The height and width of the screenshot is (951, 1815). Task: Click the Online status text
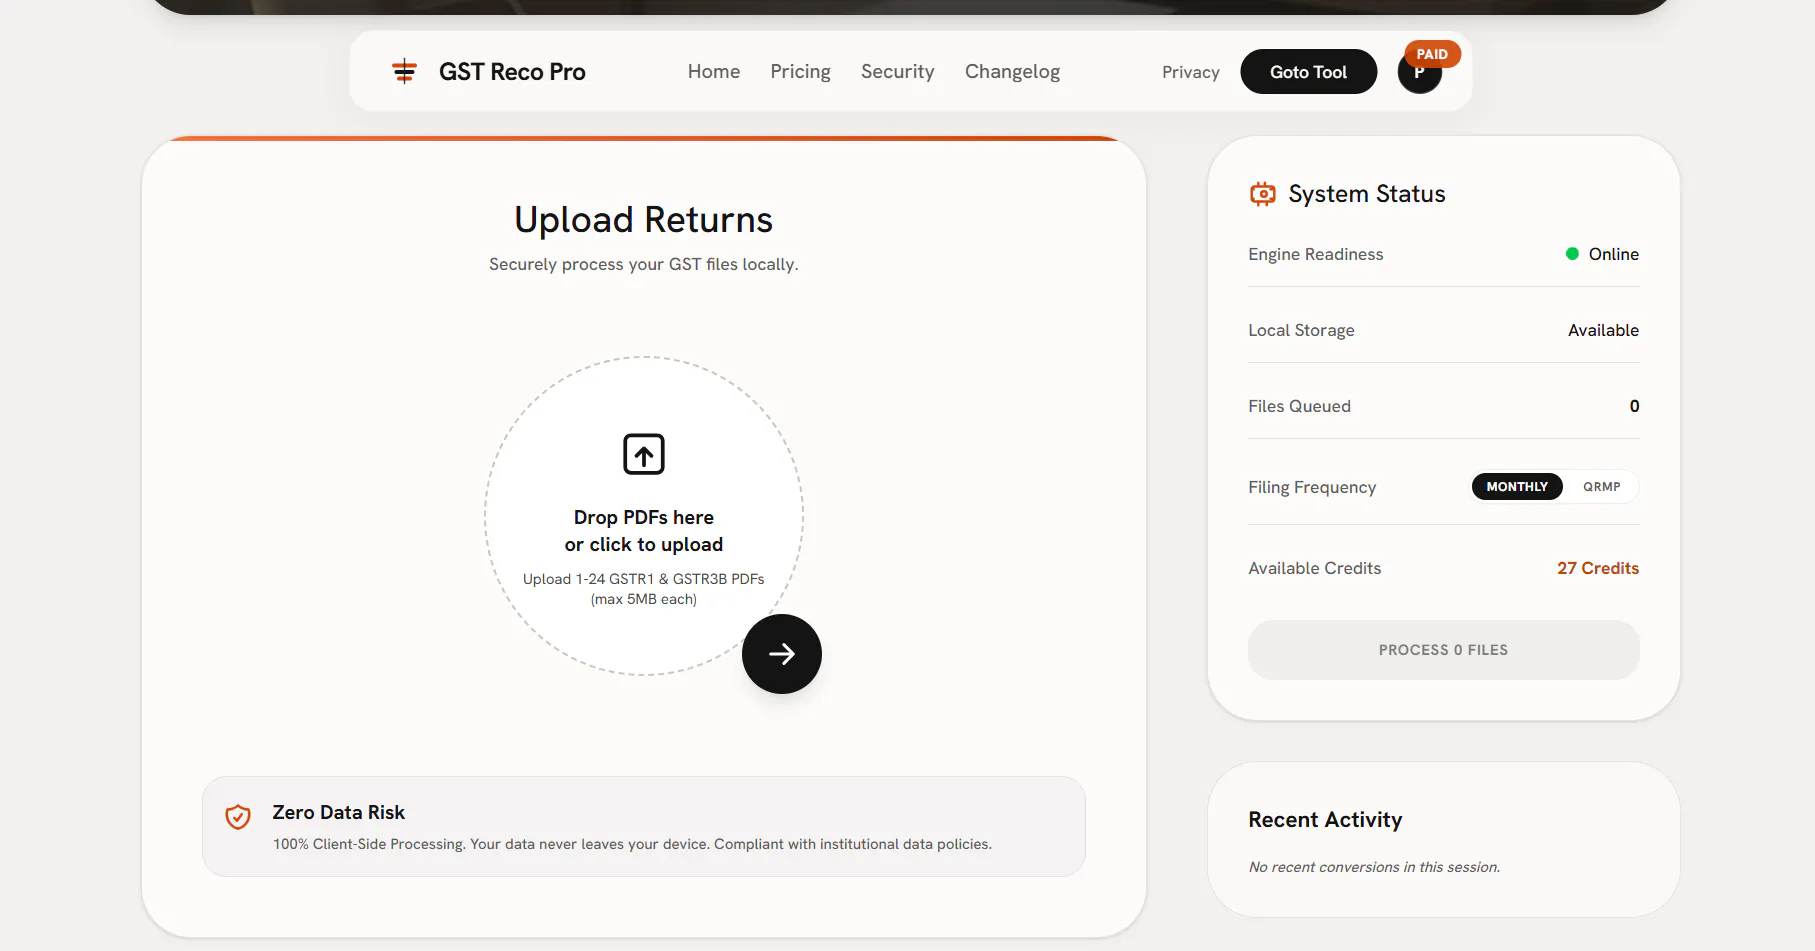pos(1613,254)
